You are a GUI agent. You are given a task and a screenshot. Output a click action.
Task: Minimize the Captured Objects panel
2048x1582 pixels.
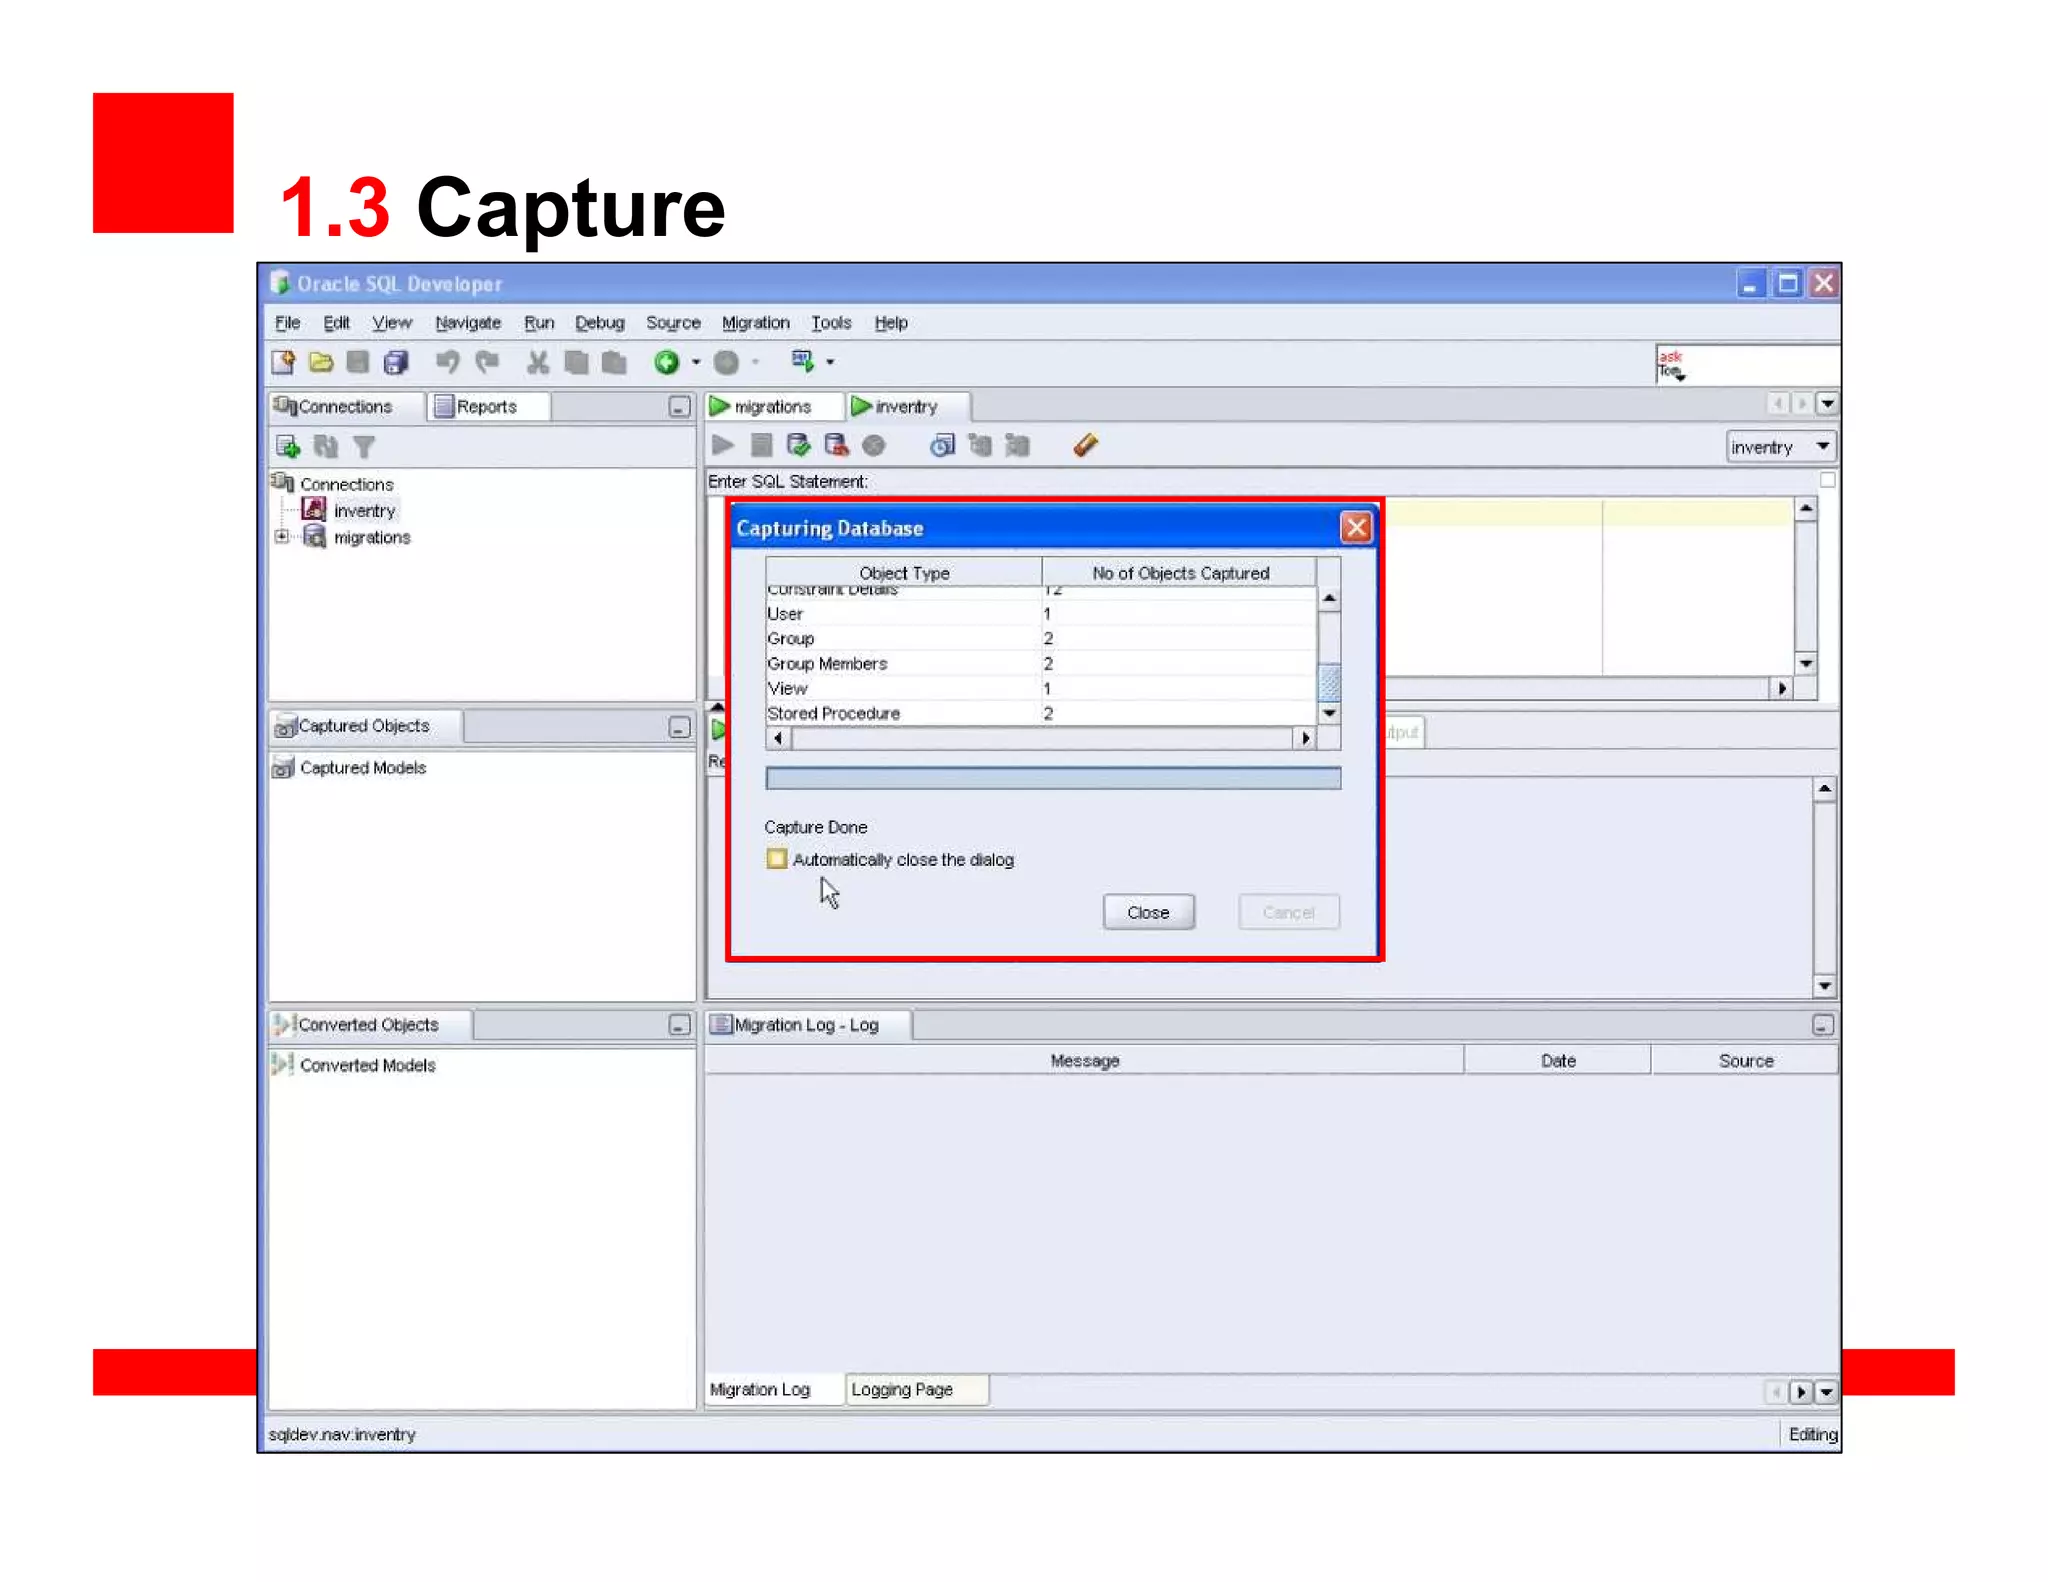(x=679, y=727)
